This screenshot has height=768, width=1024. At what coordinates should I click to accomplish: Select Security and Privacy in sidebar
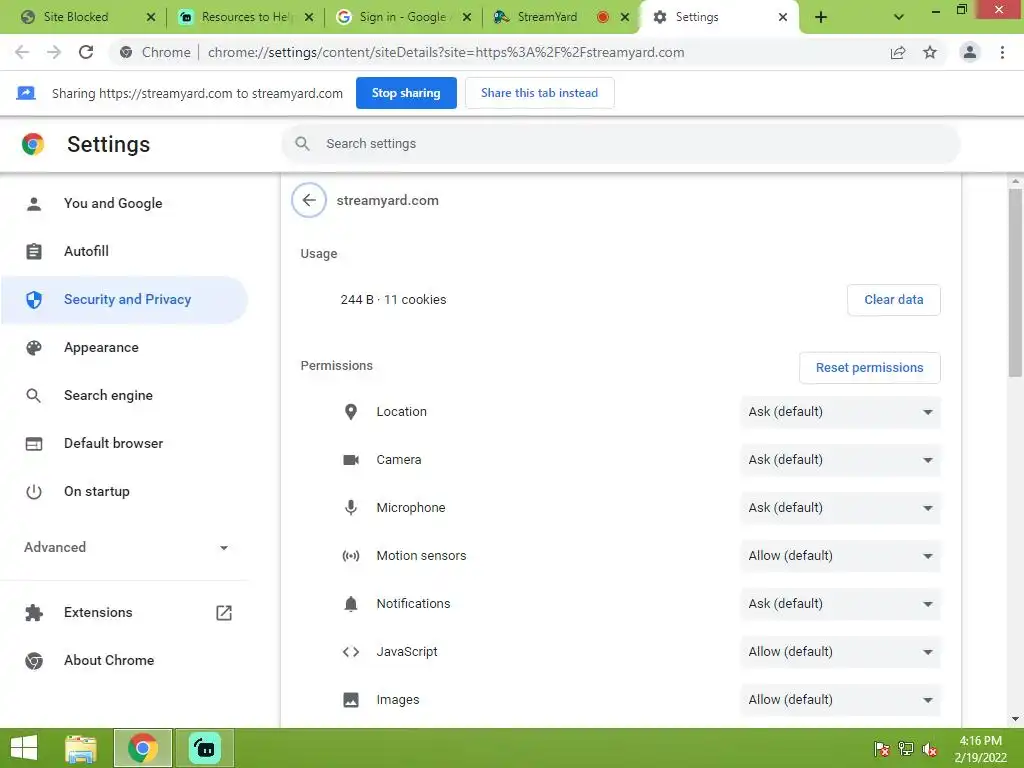(x=124, y=299)
